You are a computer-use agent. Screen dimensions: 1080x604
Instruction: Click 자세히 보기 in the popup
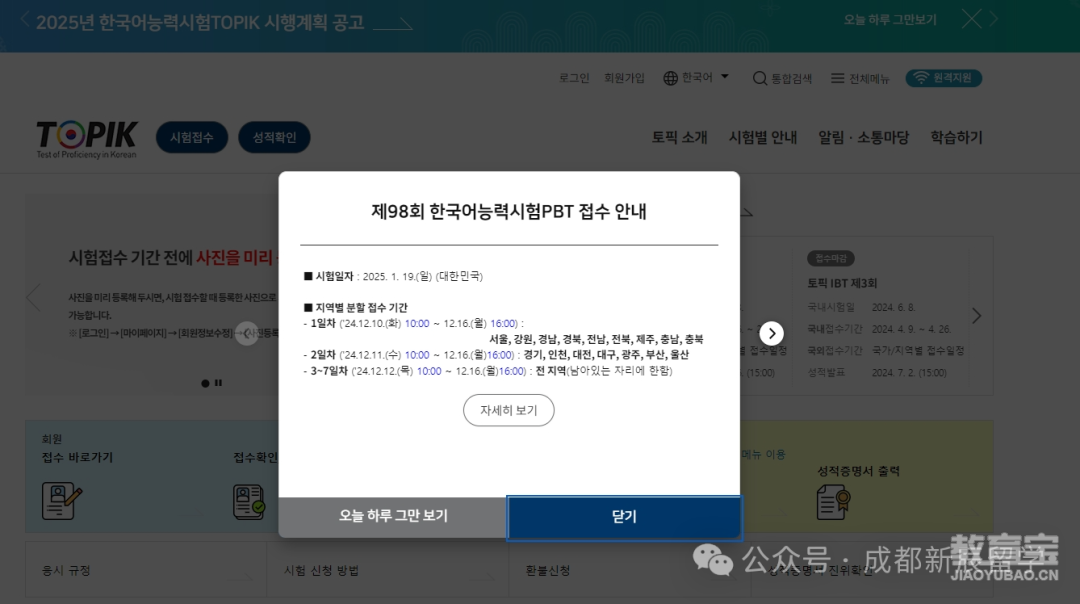tap(508, 410)
